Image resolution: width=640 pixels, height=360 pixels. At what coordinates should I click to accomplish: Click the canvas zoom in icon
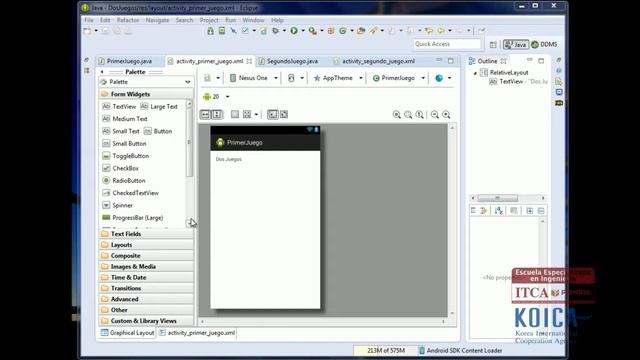click(x=446, y=115)
